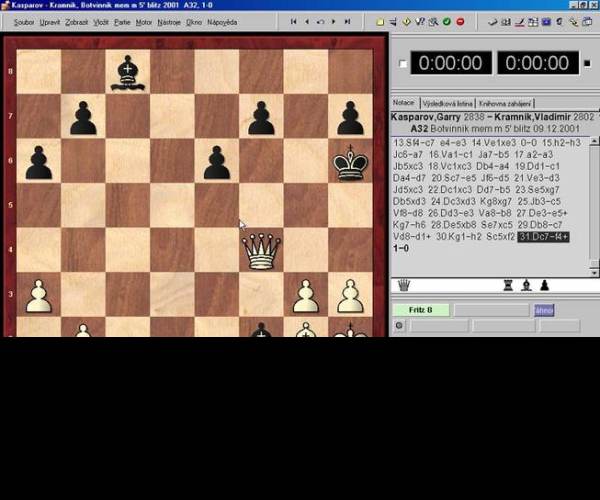This screenshot has height=500, width=600.
Task: Open the Motor menu
Action: pyautogui.click(x=143, y=22)
